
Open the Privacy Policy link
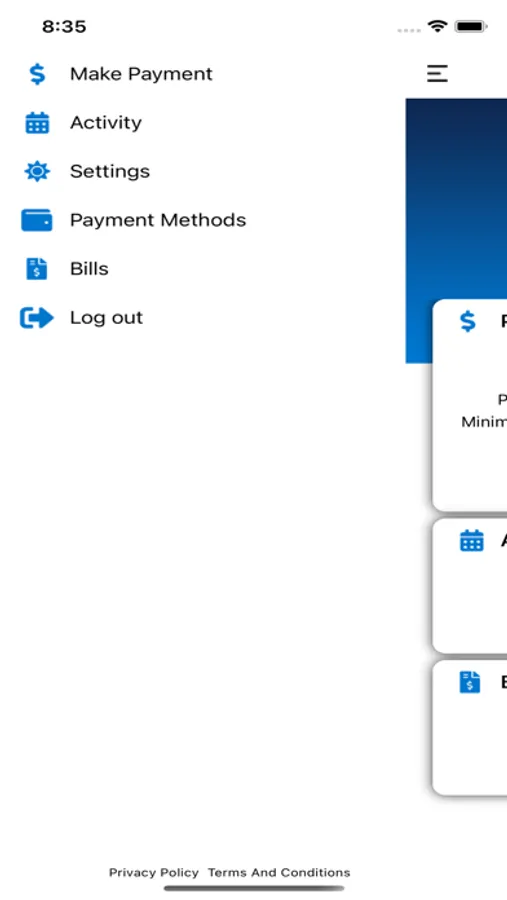tap(153, 872)
